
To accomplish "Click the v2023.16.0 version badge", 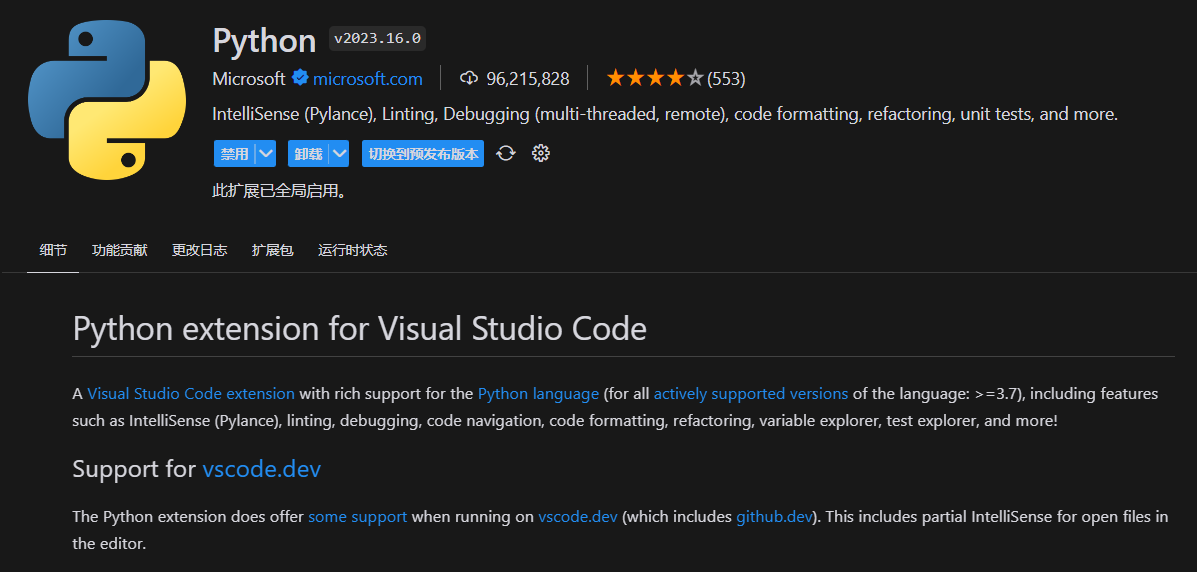I will 377,38.
